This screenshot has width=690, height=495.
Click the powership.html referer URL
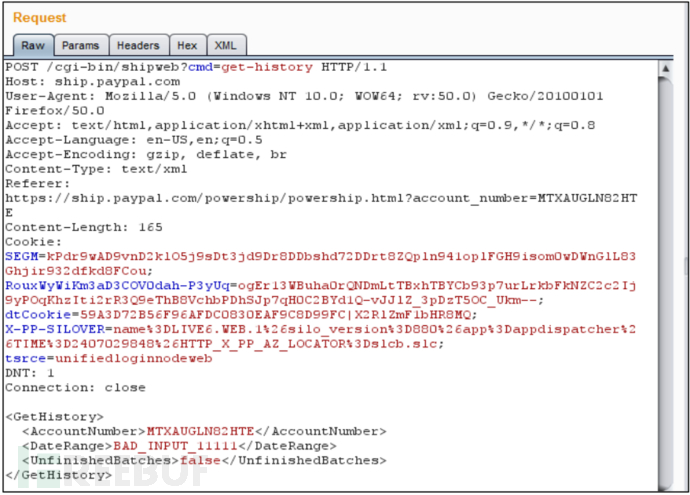pyautogui.click(x=321, y=198)
